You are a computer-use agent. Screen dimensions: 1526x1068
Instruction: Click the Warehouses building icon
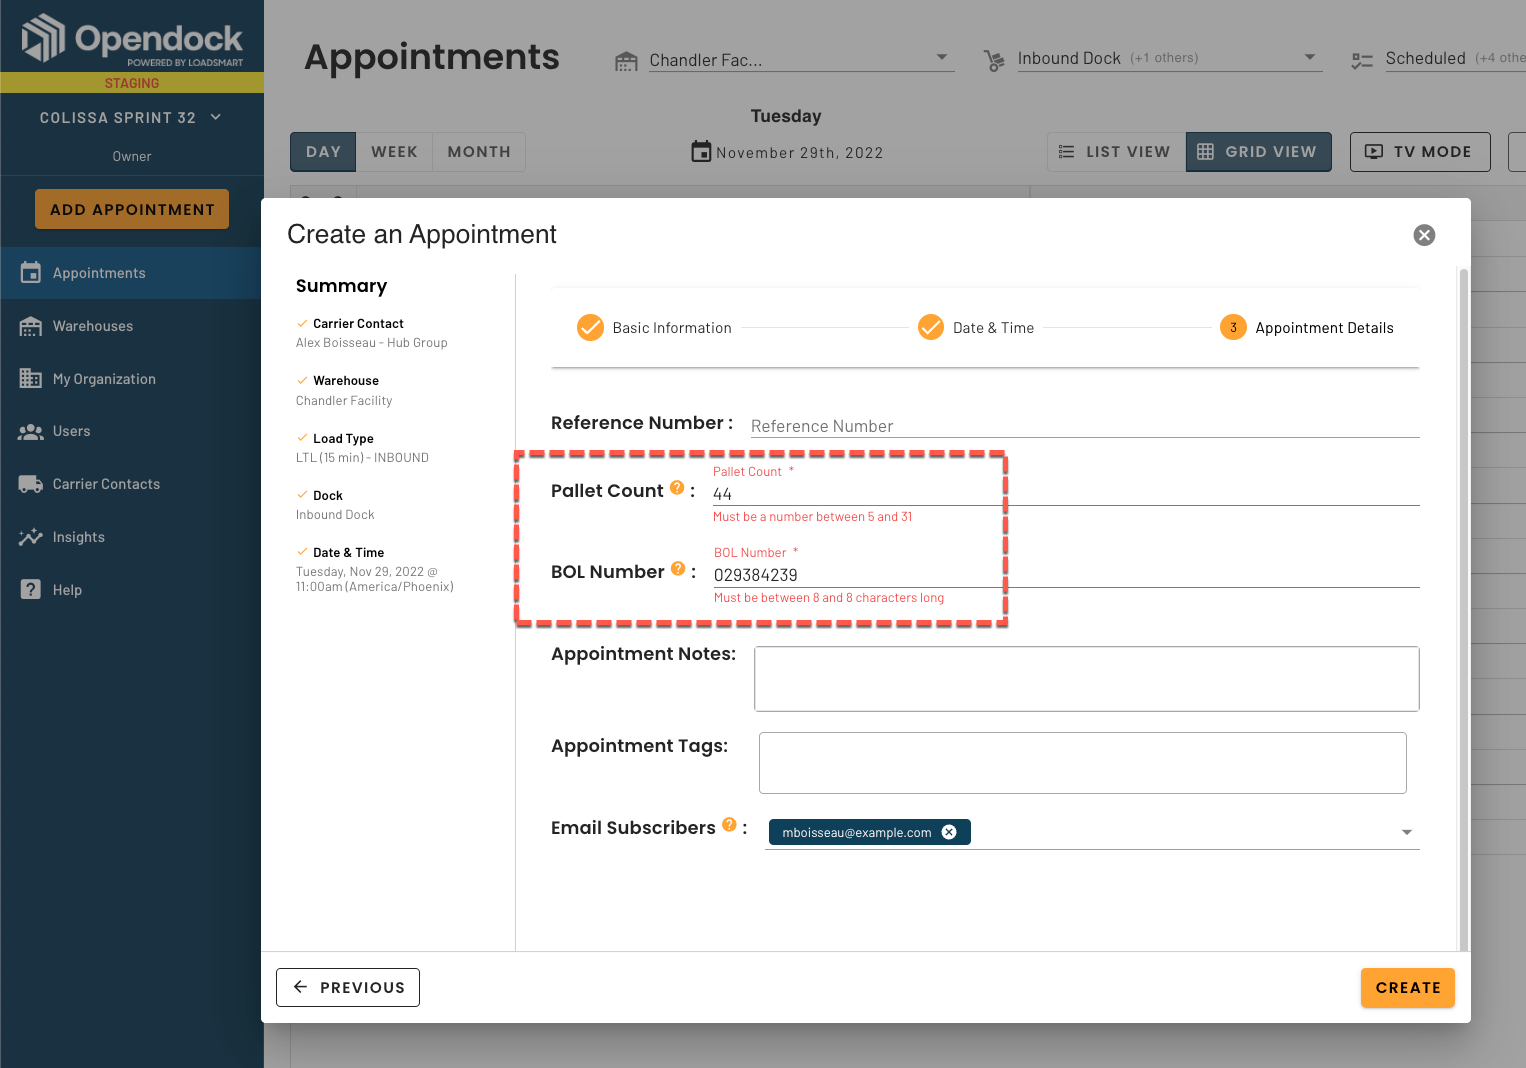(x=31, y=326)
